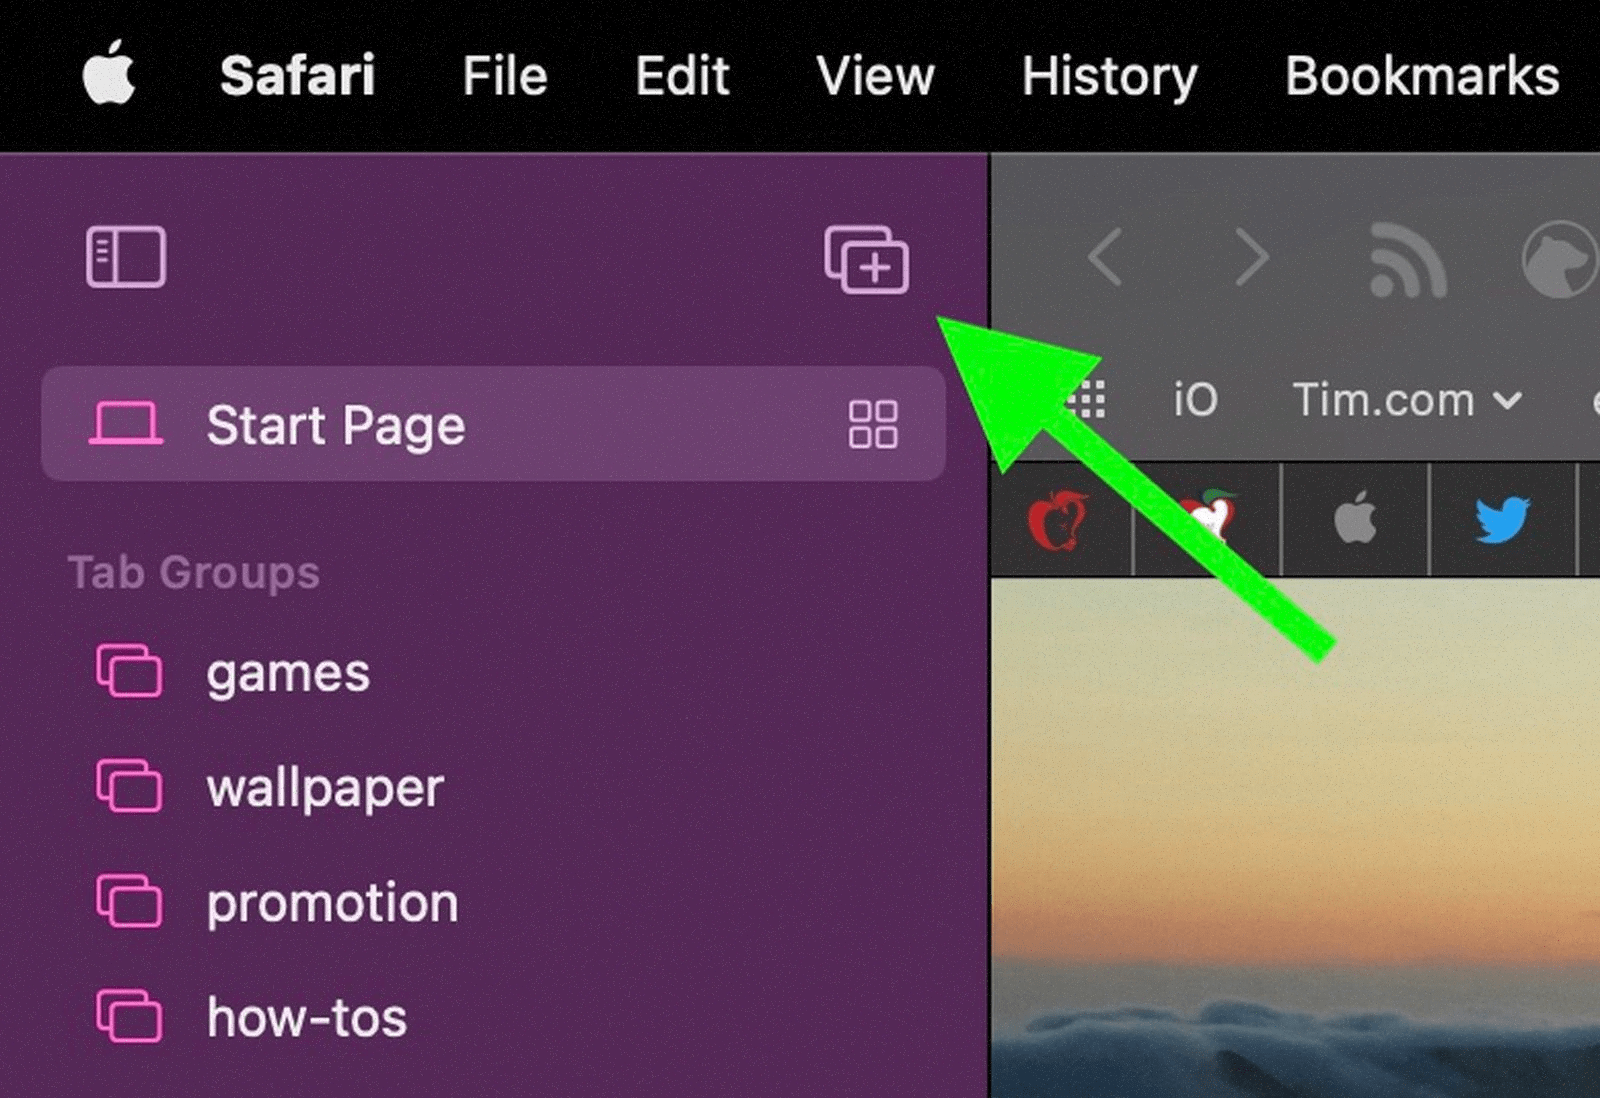Click the grid icon left of iO favorite
This screenshot has height=1098, width=1600.
(x=1090, y=400)
